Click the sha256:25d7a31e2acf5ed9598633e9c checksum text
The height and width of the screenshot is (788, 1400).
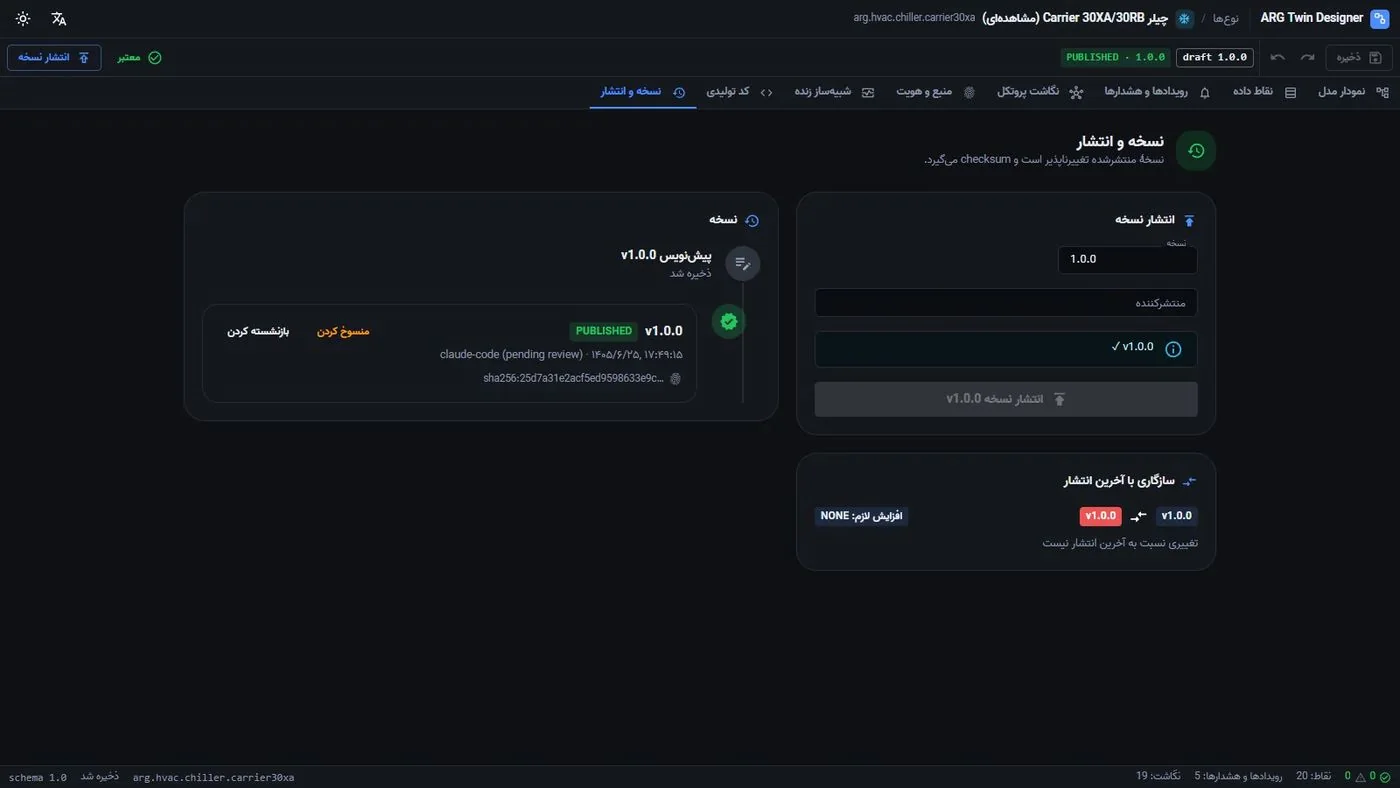pyautogui.click(x=573, y=379)
